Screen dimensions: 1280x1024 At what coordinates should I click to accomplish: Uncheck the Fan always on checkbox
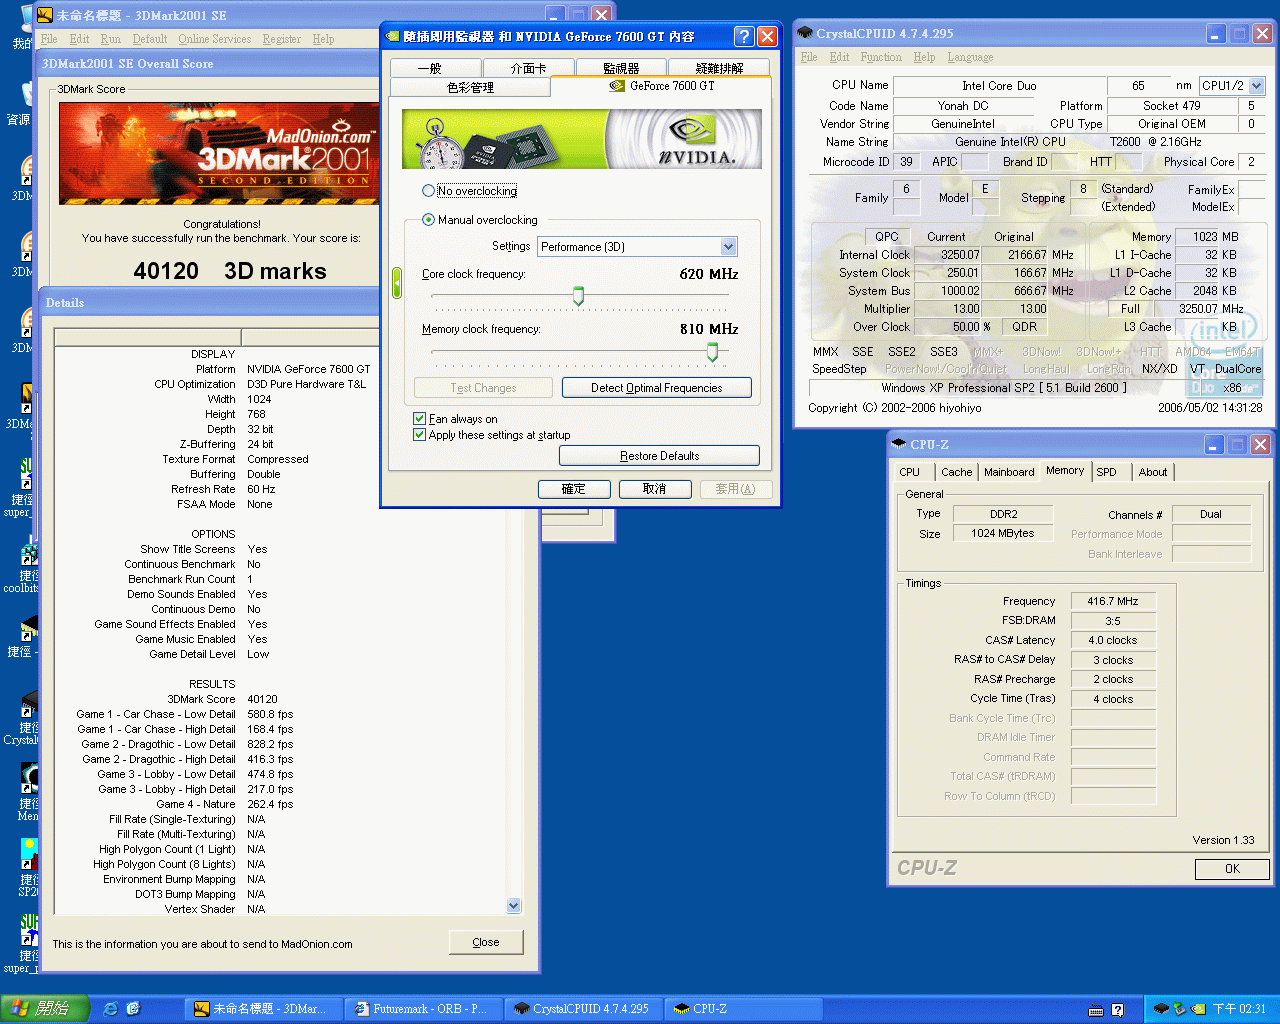tap(419, 419)
